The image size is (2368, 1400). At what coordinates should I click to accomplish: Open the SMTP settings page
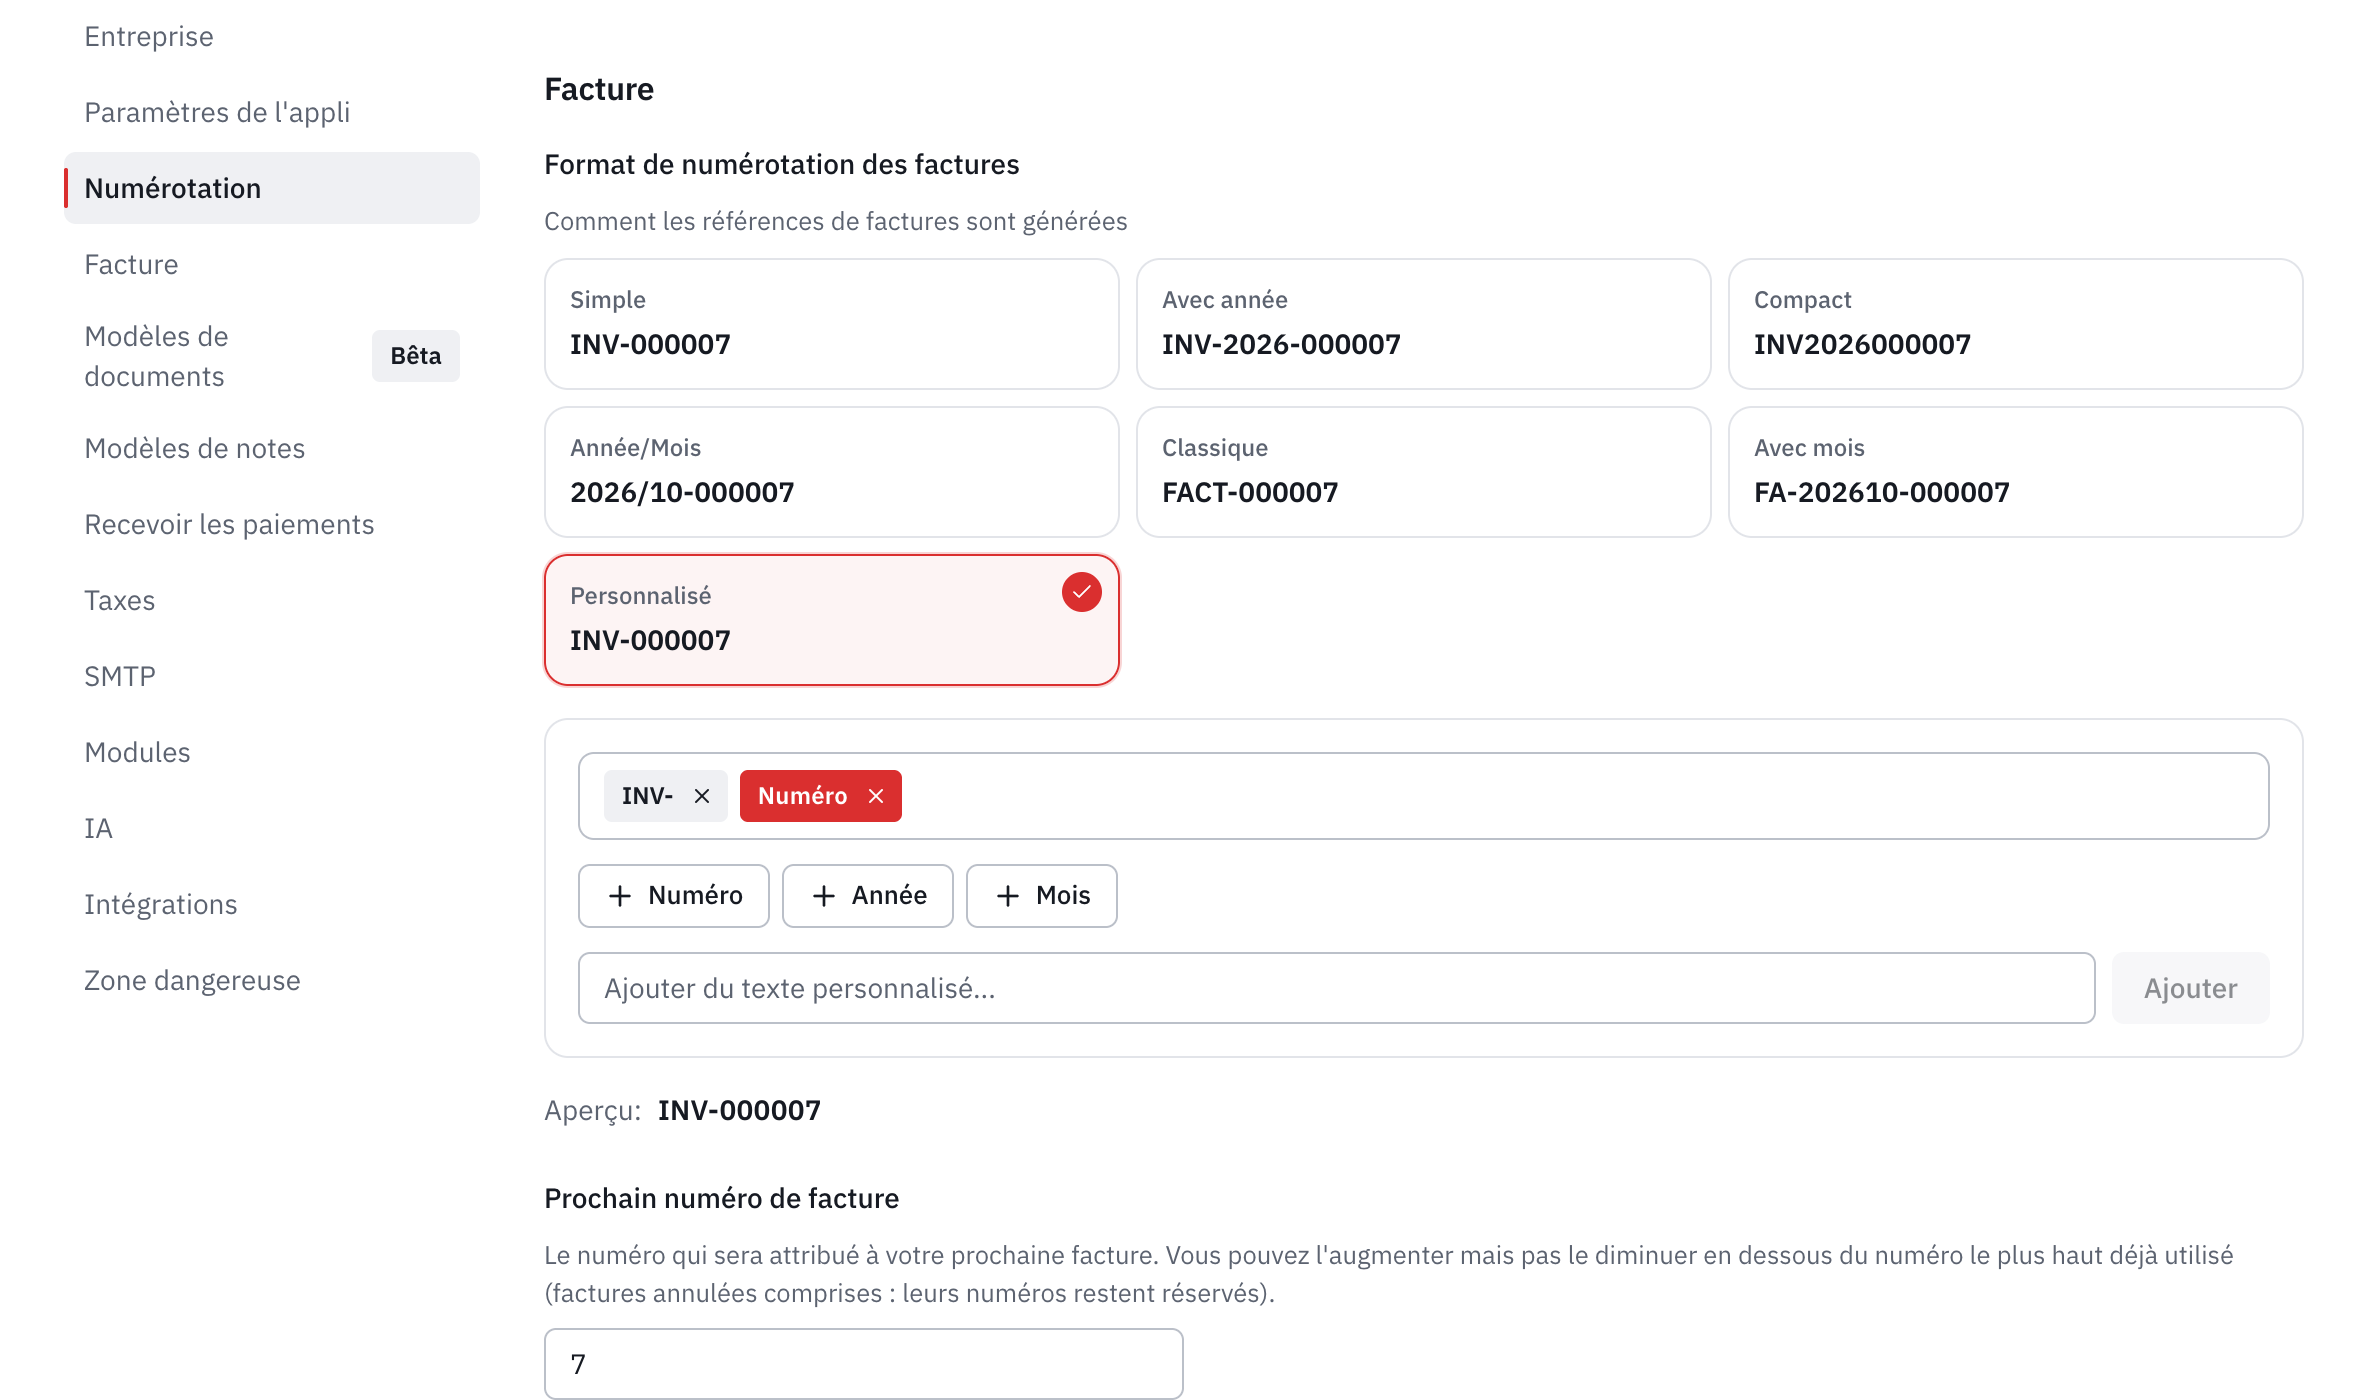point(120,676)
